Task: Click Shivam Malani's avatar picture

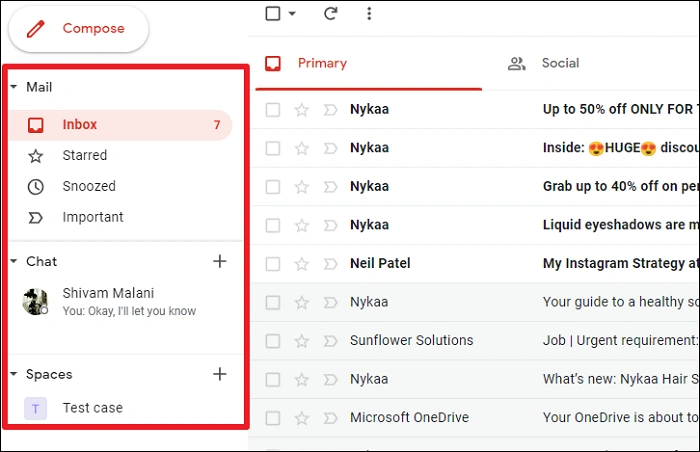Action: click(35, 301)
